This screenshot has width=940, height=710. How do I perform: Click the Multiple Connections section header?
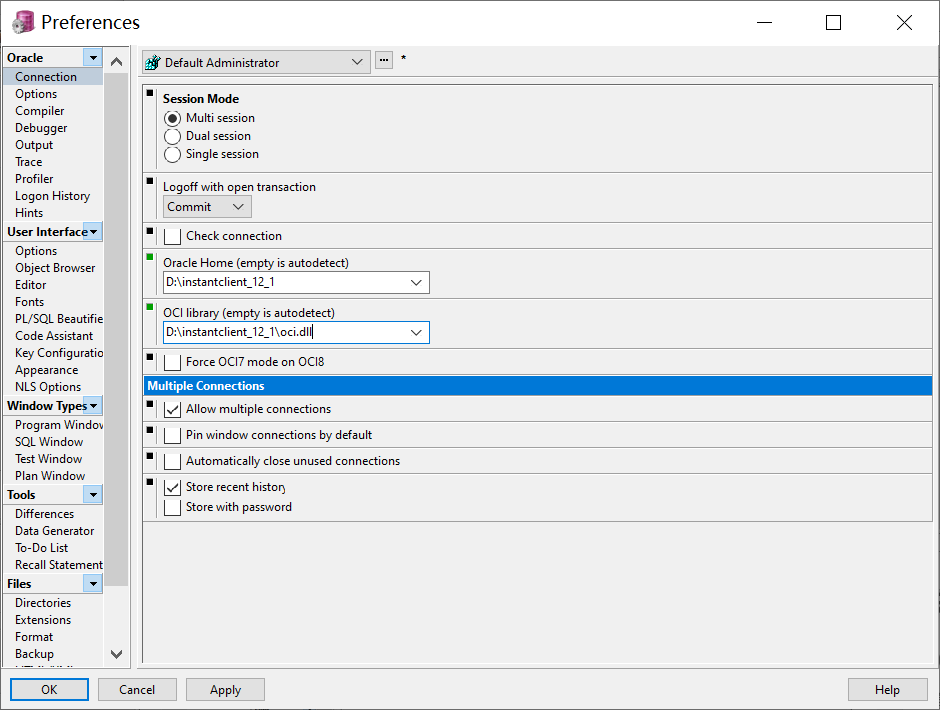(x=538, y=386)
